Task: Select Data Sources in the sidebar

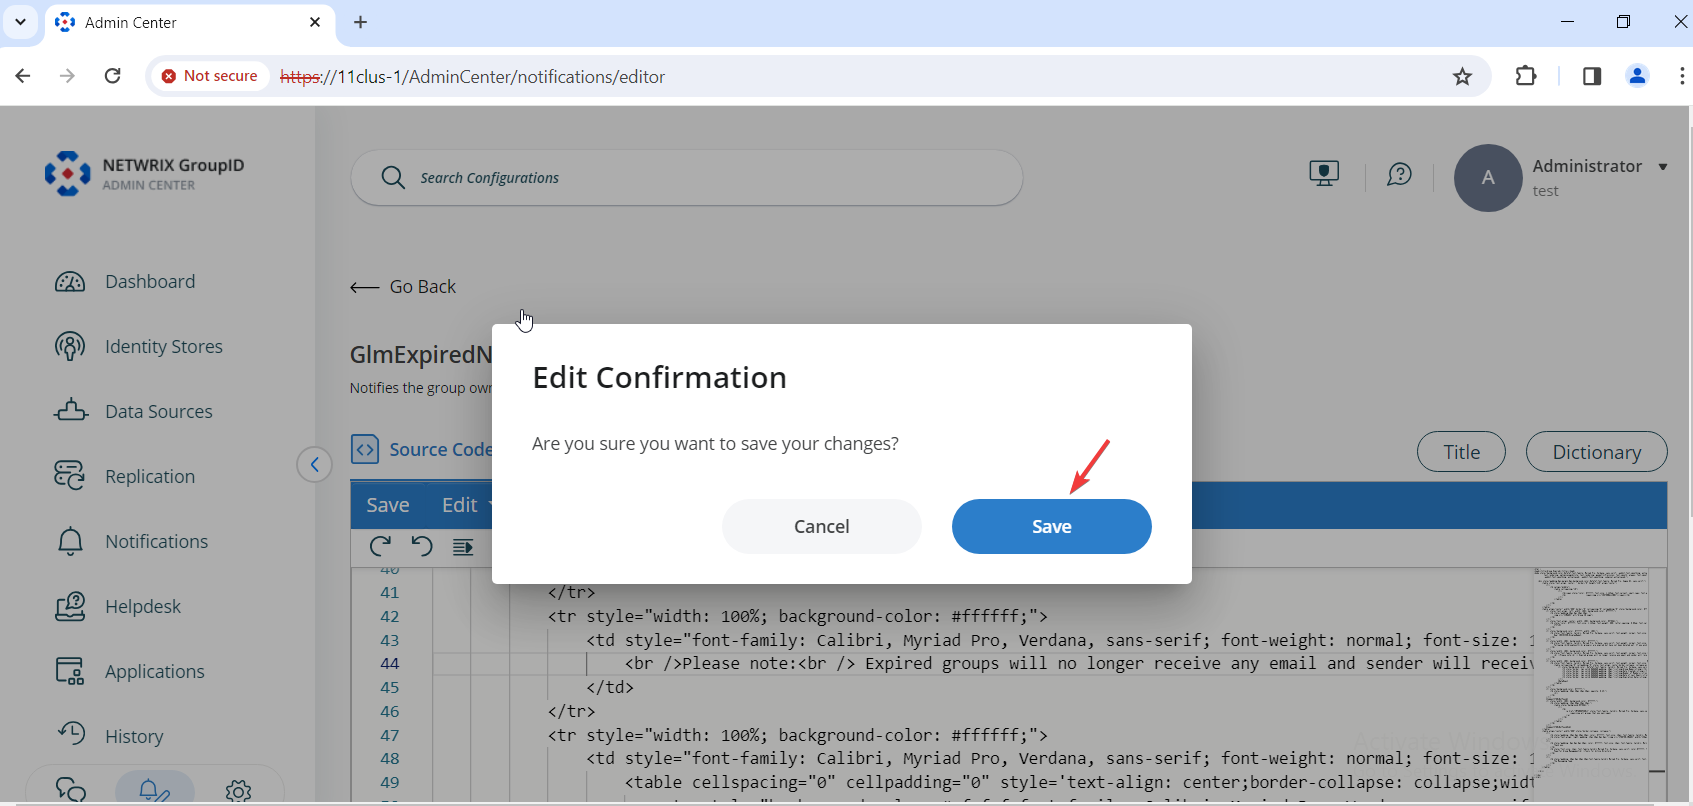Action: [159, 411]
